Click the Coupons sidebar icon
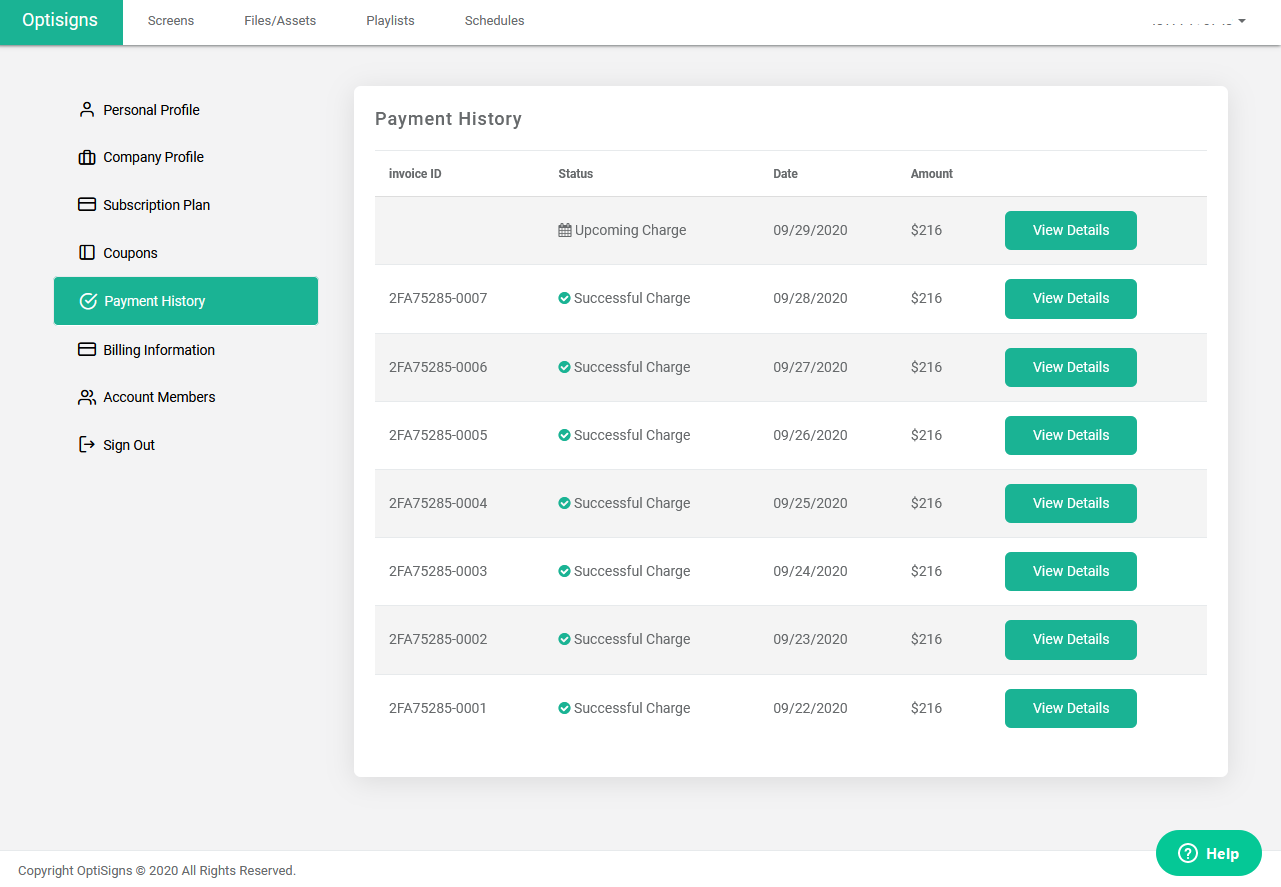This screenshot has width=1281, height=887. point(87,253)
